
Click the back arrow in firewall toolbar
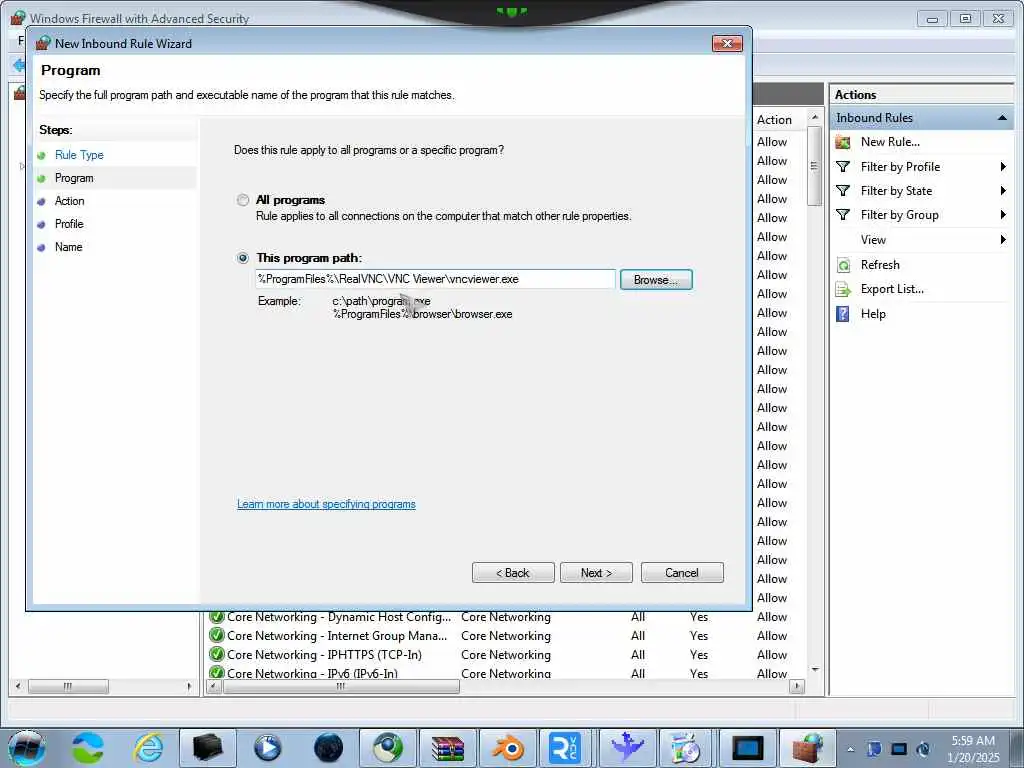click(19, 65)
